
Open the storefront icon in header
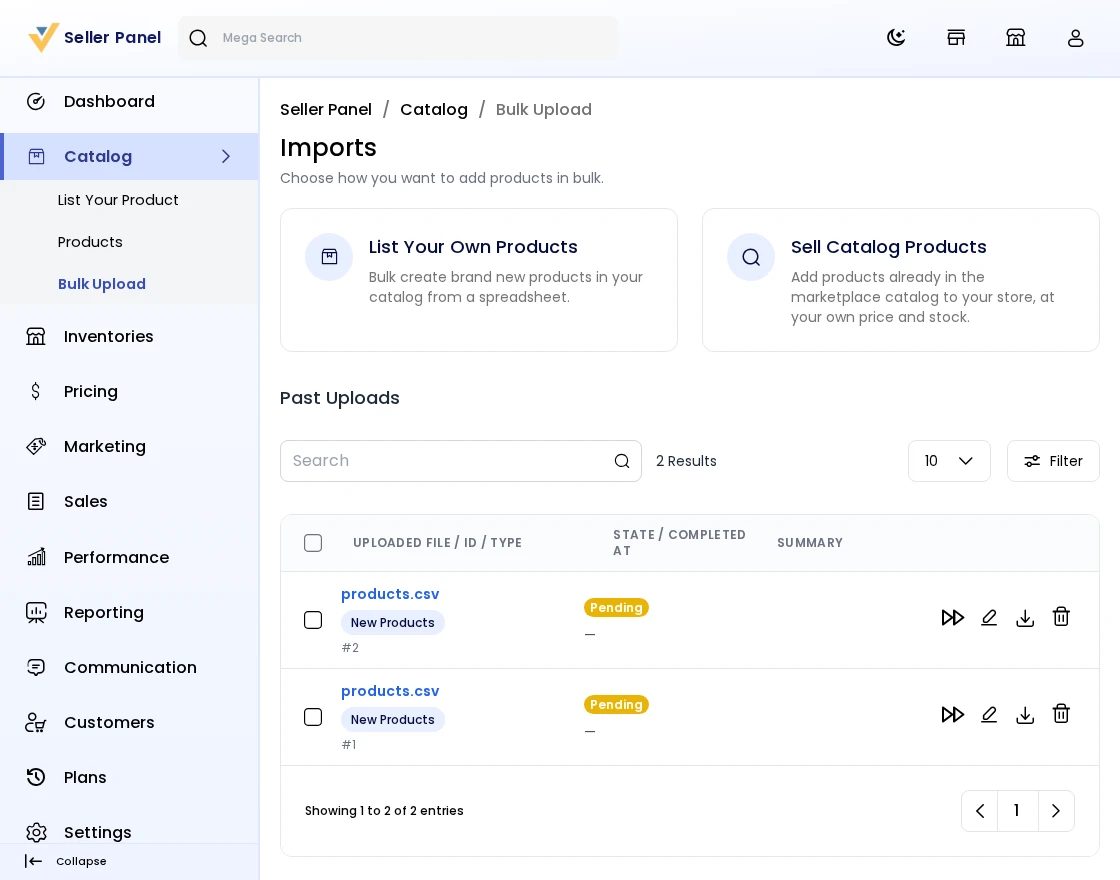tap(956, 38)
